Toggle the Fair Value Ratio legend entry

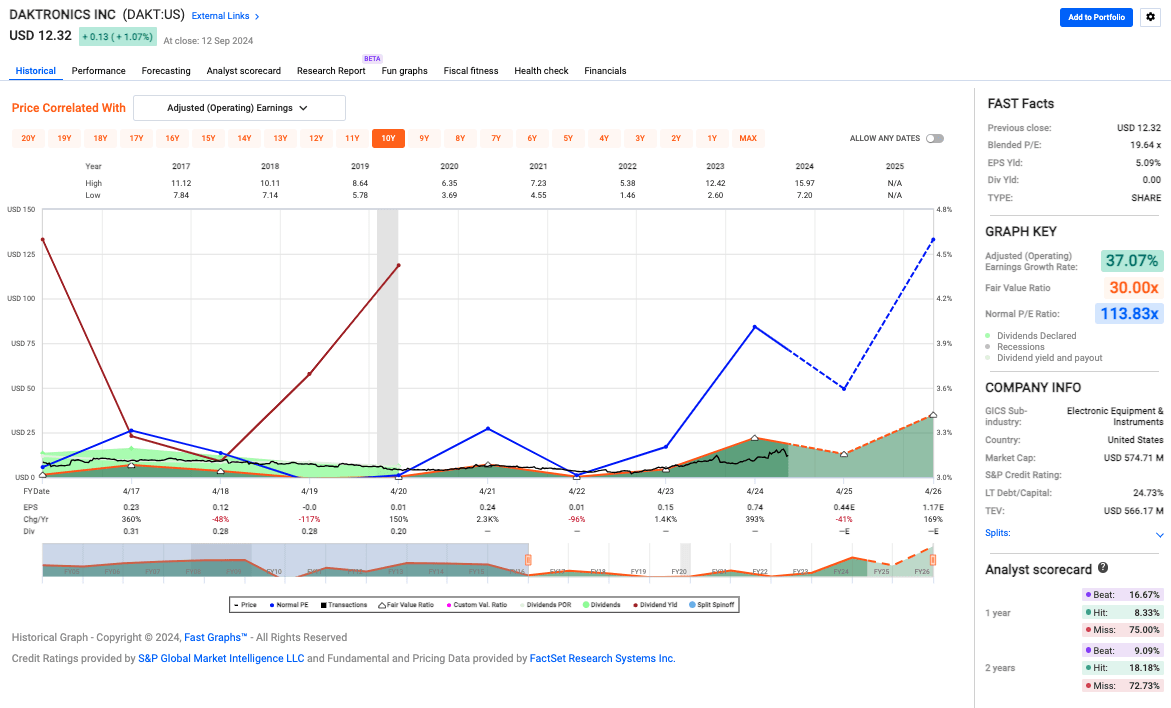tap(406, 605)
